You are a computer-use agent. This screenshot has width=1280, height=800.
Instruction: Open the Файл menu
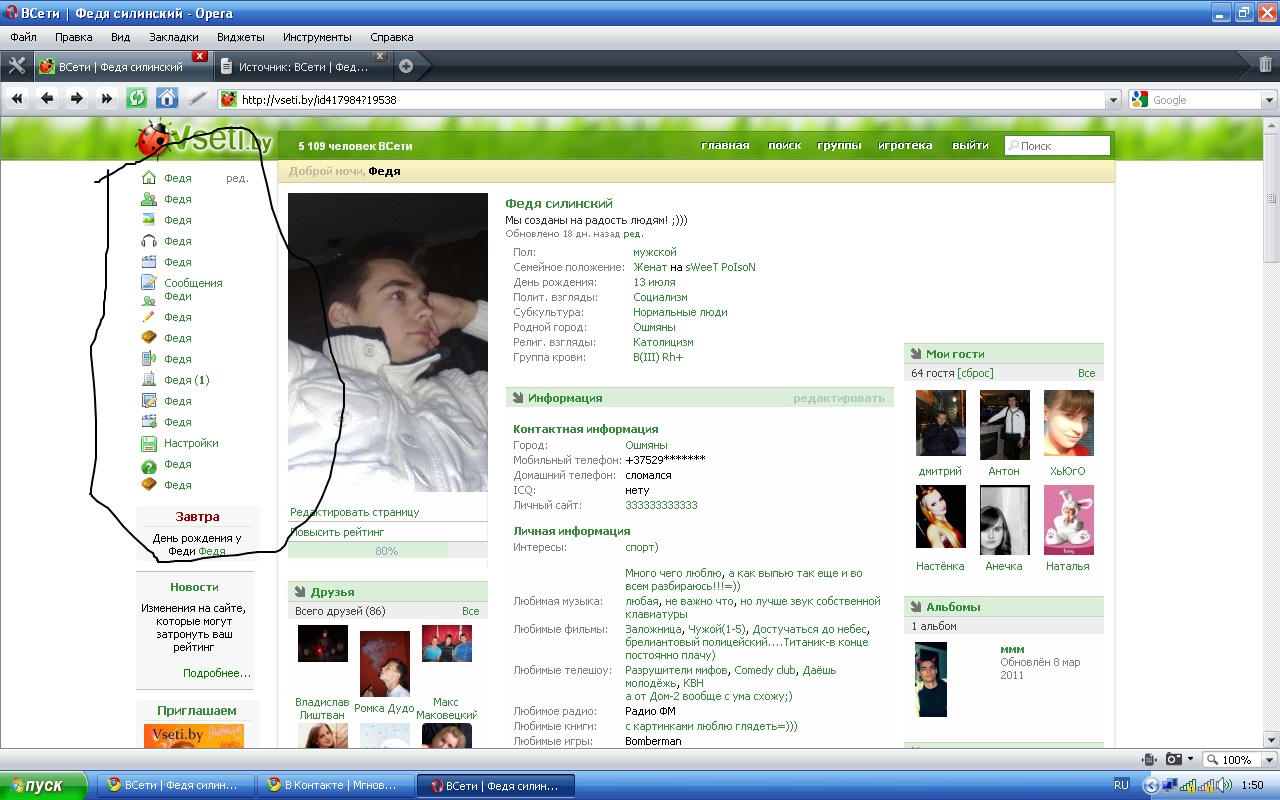coord(23,37)
